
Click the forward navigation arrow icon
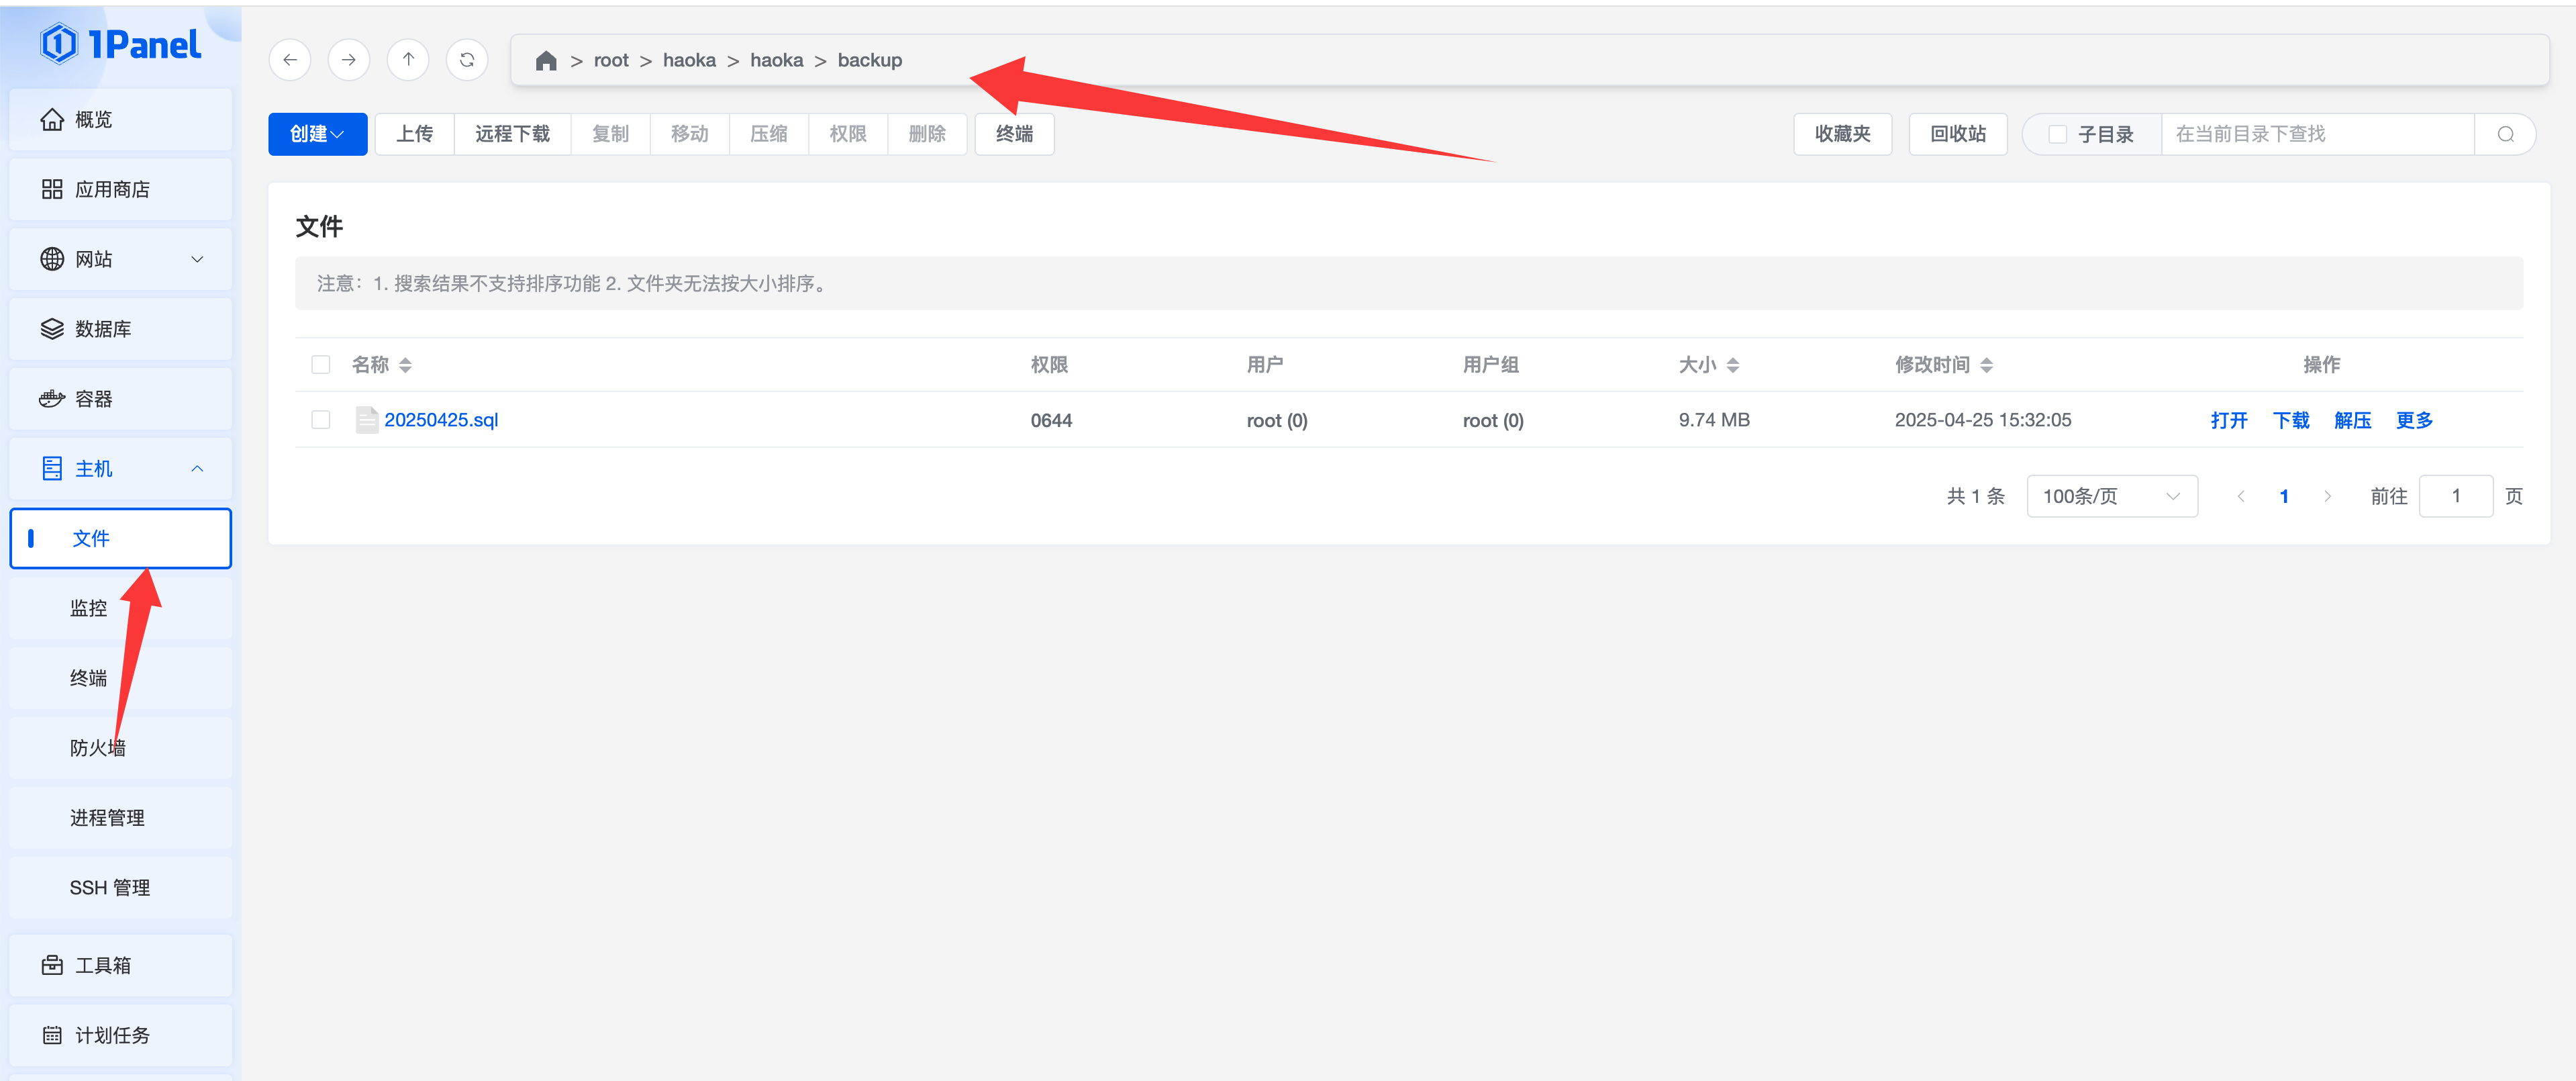[x=349, y=60]
